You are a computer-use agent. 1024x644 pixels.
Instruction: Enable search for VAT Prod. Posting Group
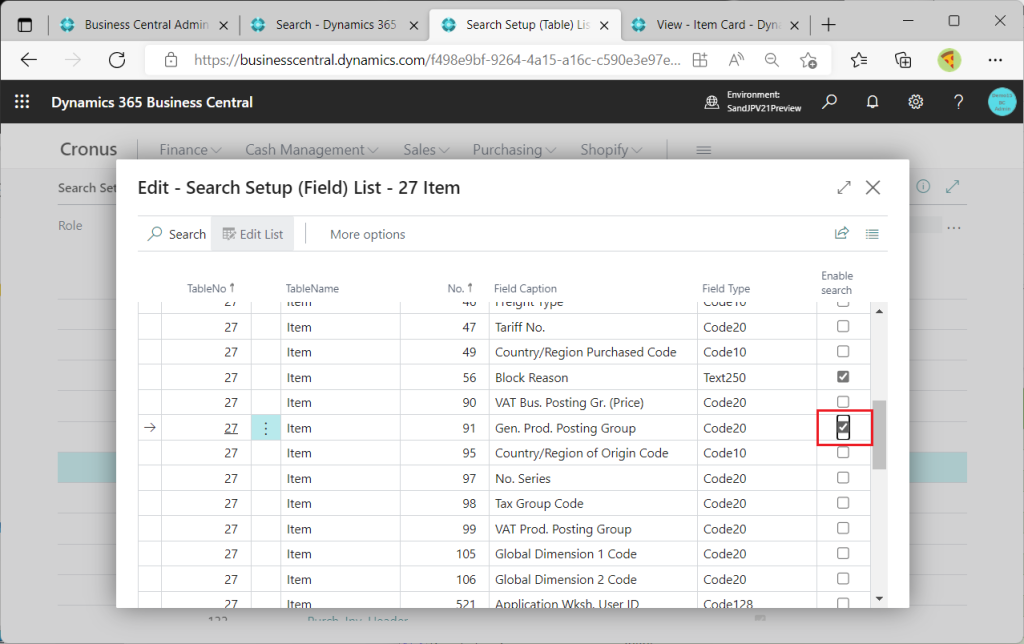(843, 528)
